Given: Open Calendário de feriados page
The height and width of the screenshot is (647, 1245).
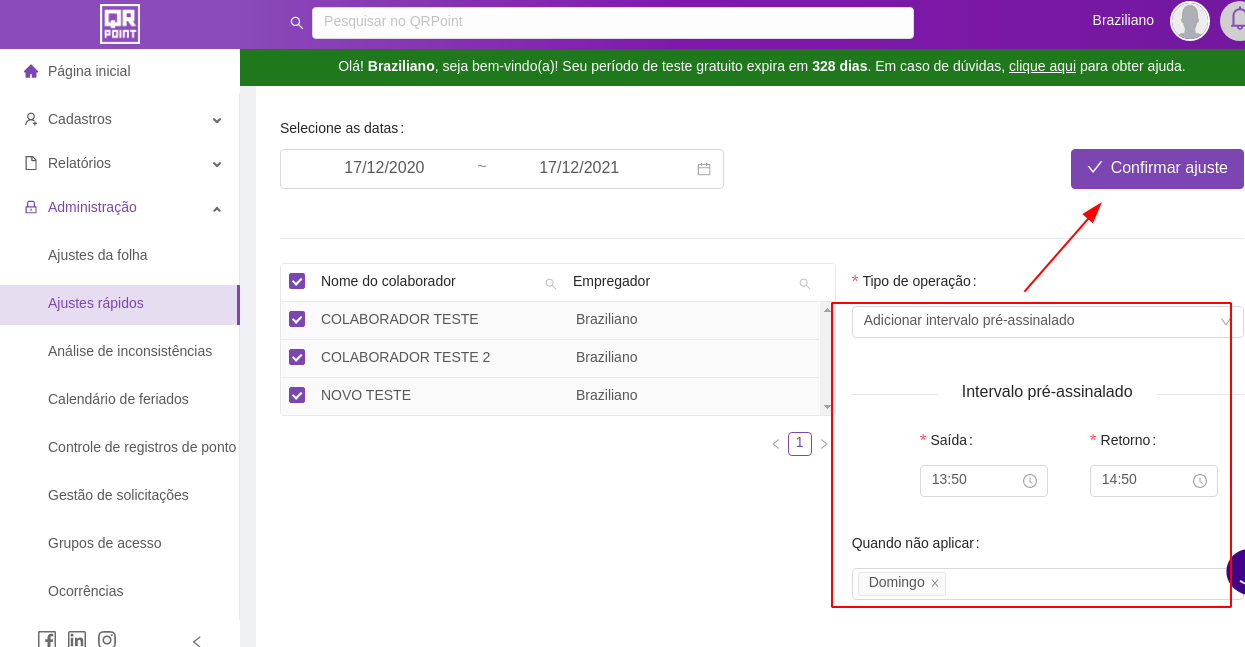Looking at the screenshot, I should (x=118, y=399).
